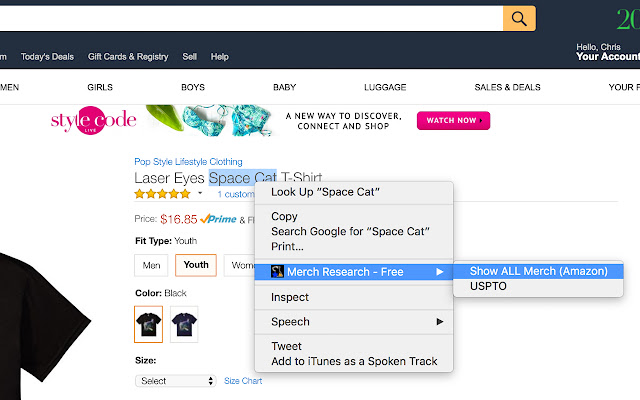The height and width of the screenshot is (400, 640).
Task: Open the Pop Style Lifestyle Clothing link
Action: (188, 161)
